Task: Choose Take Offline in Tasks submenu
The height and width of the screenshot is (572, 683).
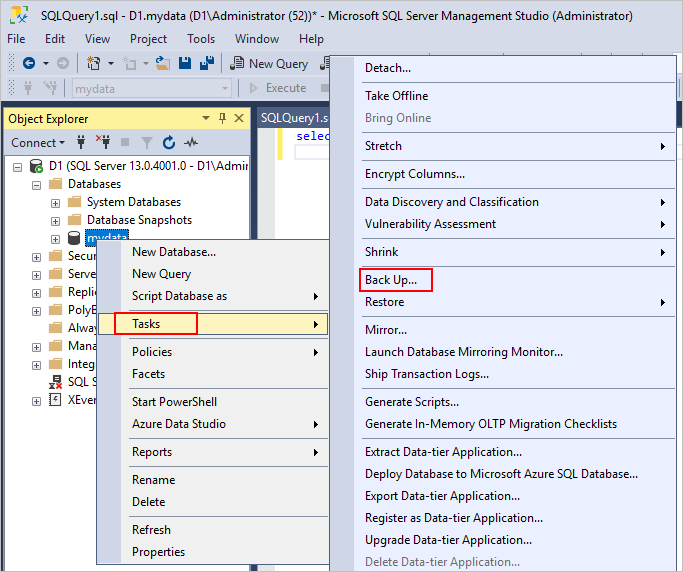Action: [396, 96]
